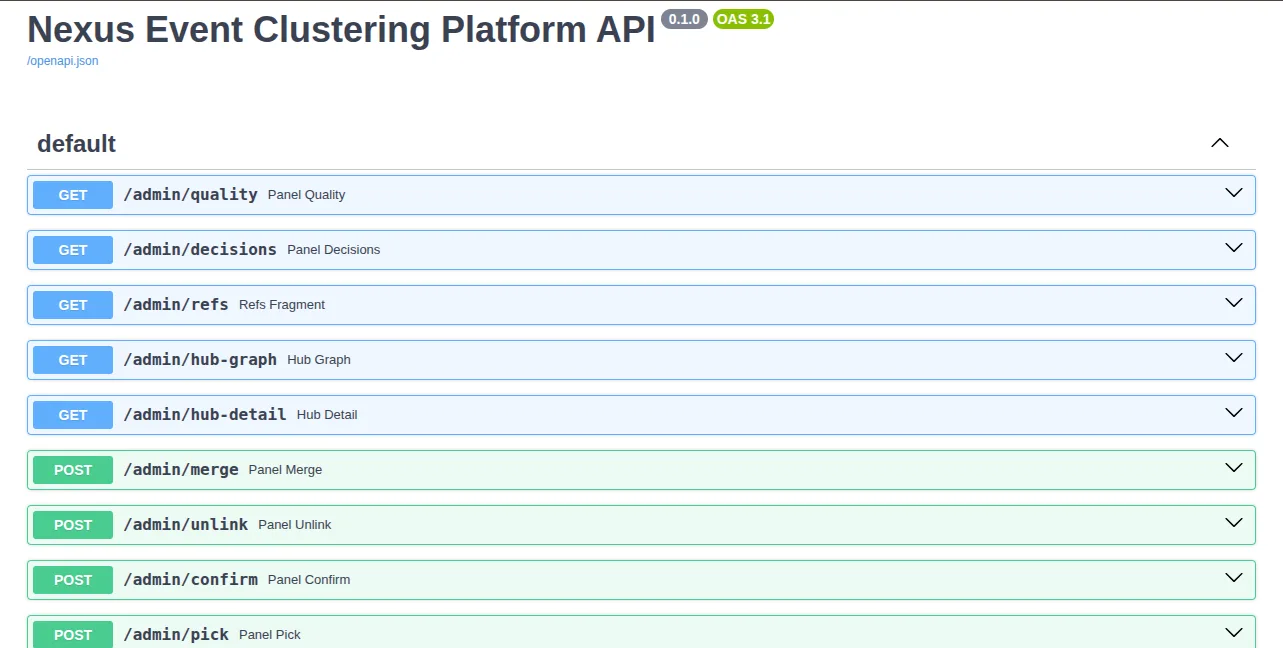1283x648 pixels.
Task: Open the /openapi.json link
Action: tap(62, 61)
